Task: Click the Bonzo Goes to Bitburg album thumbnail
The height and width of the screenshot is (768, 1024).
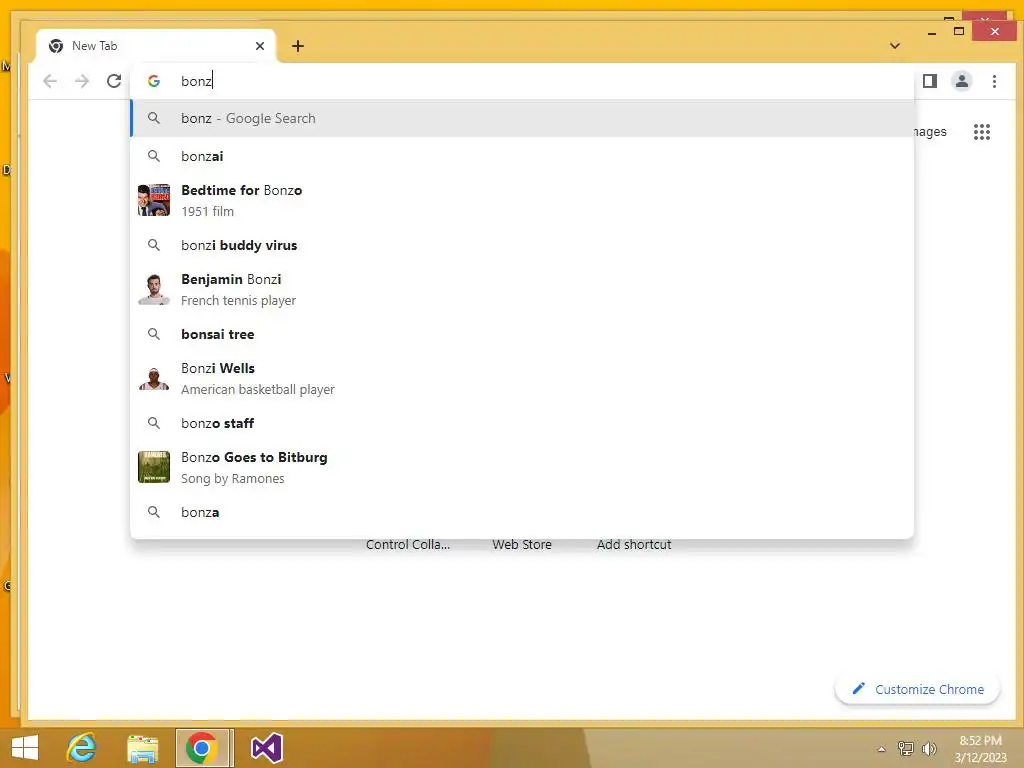Action: (154, 467)
